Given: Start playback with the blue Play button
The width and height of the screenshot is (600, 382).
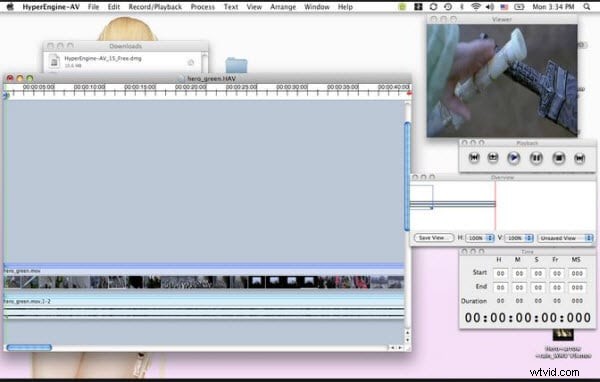Looking at the screenshot, I should click(514, 158).
